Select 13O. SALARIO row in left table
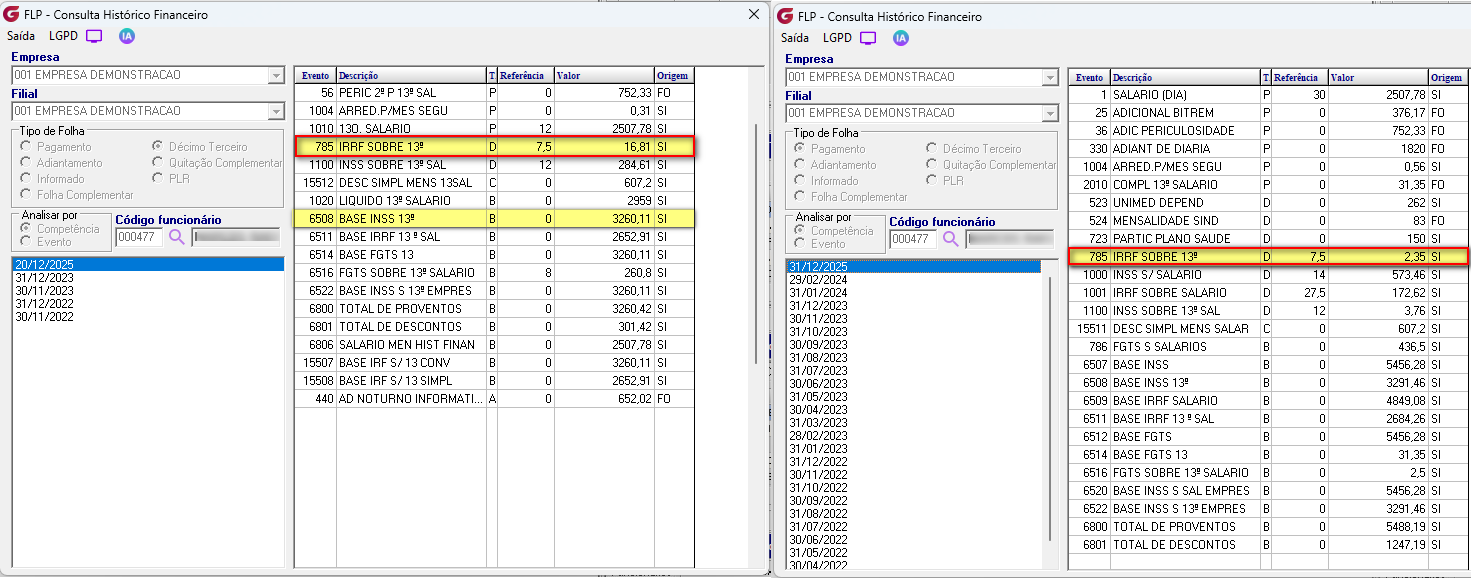1471x578 pixels. (x=493, y=129)
